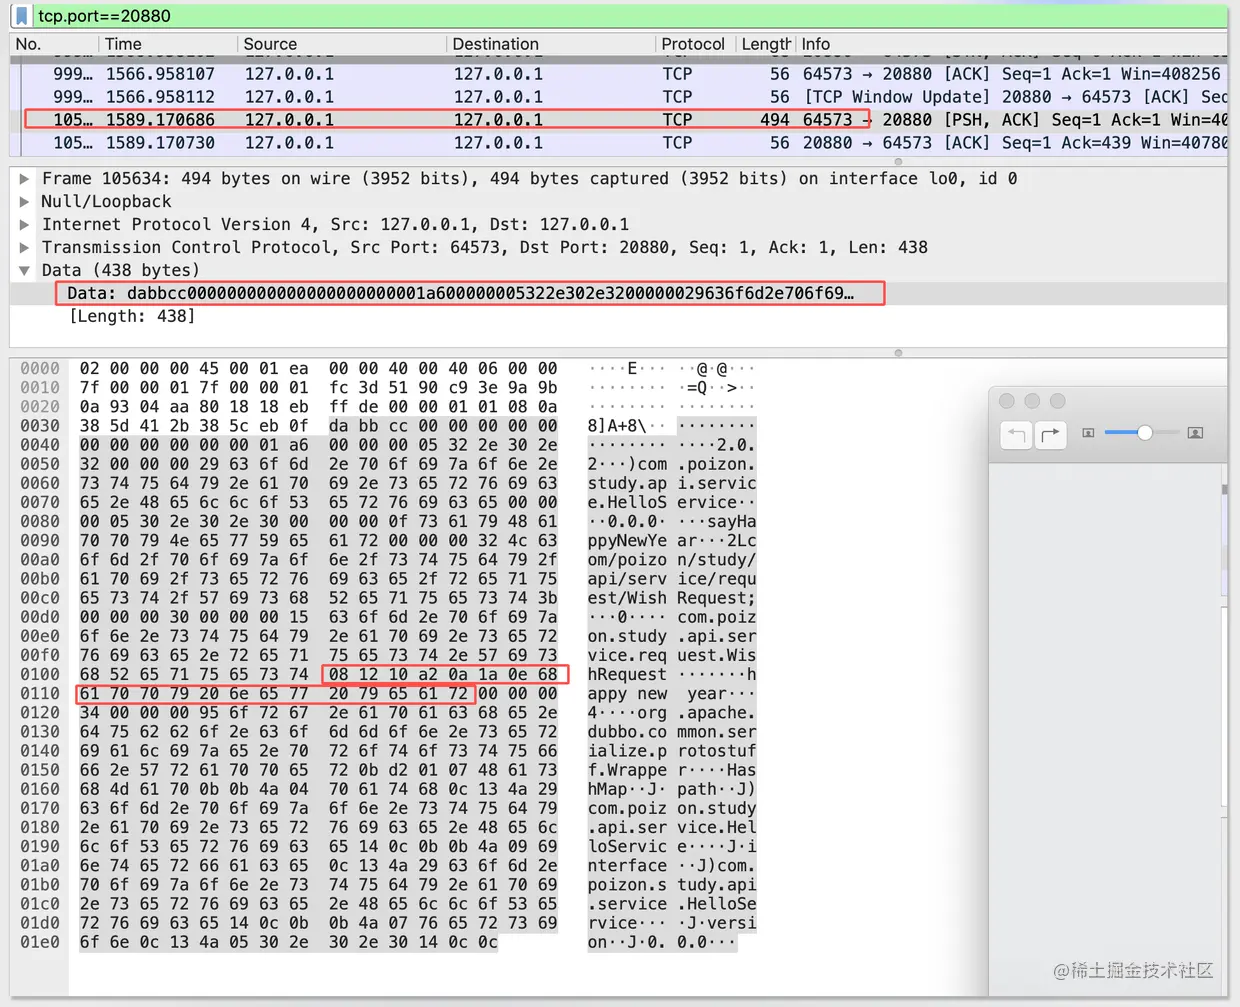Expand the Null/Loopback tree node

[24, 202]
